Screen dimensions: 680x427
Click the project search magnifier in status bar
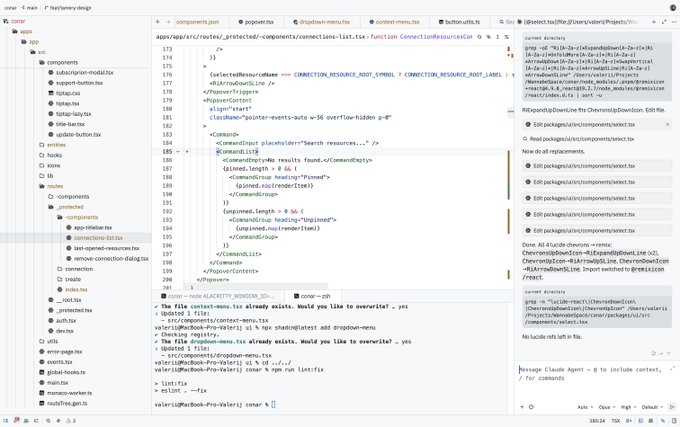tap(48, 420)
